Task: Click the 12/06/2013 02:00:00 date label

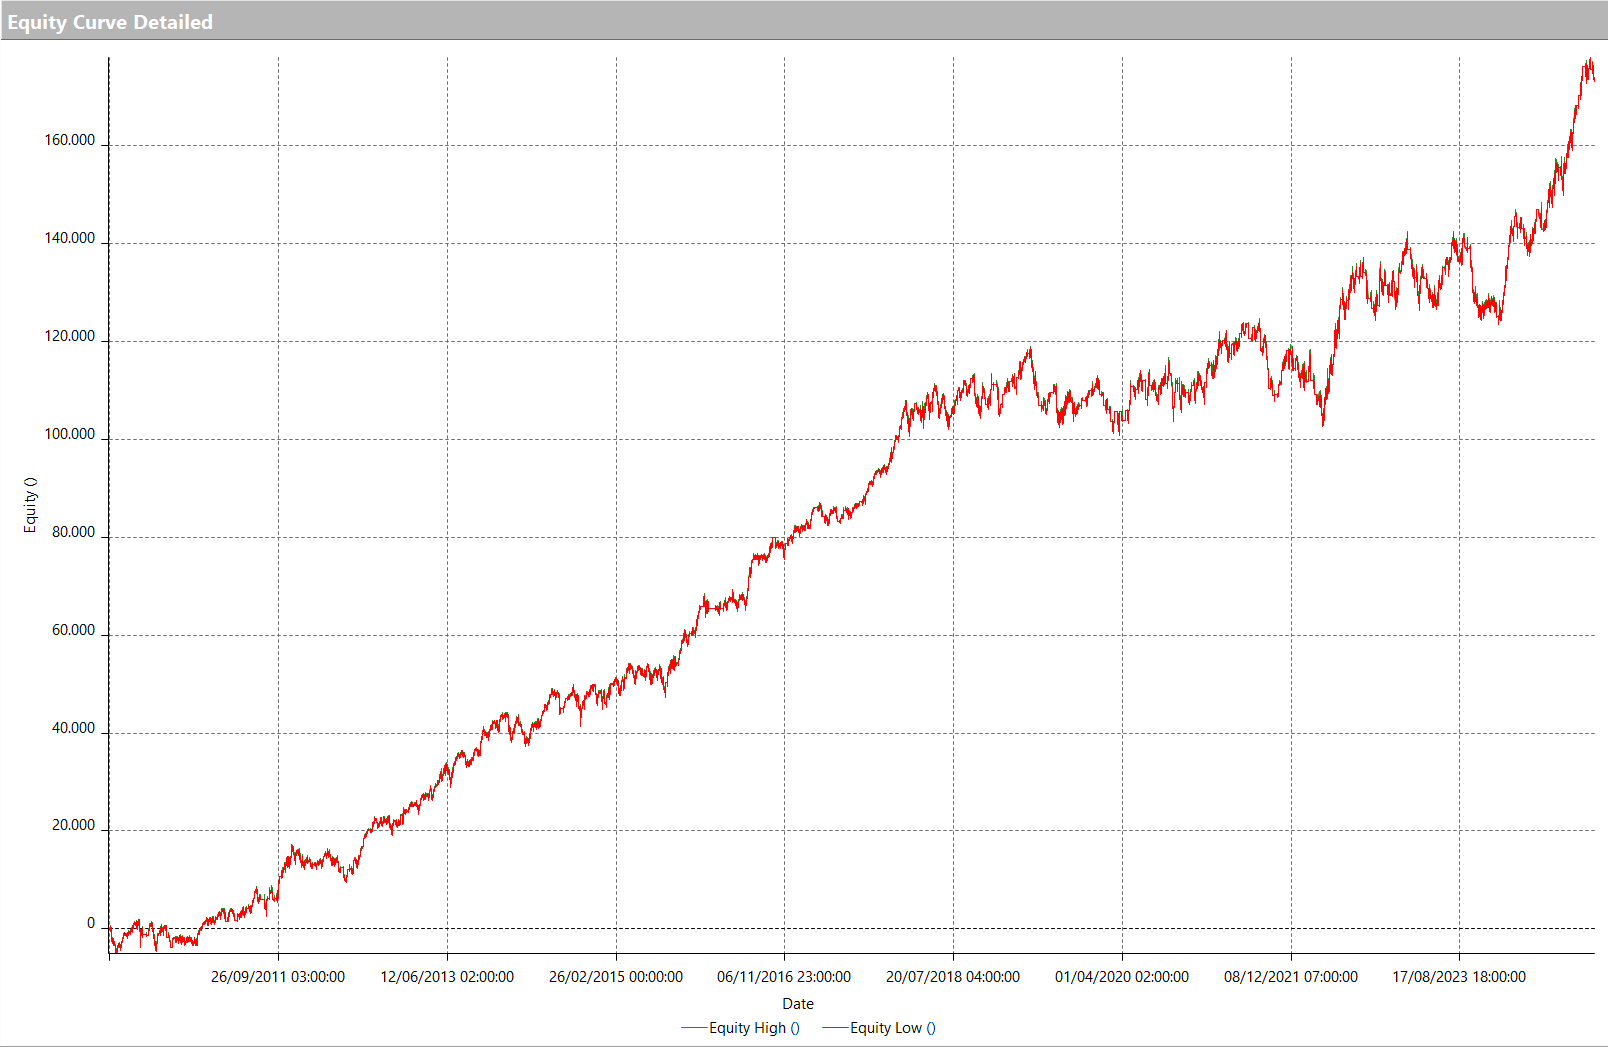Action: (x=447, y=977)
